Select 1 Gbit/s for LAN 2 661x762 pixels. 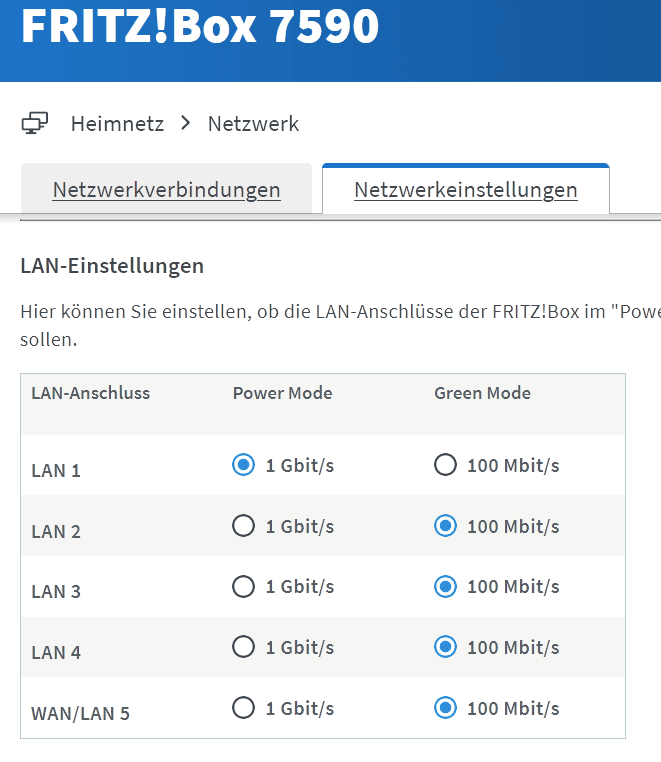[244, 525]
